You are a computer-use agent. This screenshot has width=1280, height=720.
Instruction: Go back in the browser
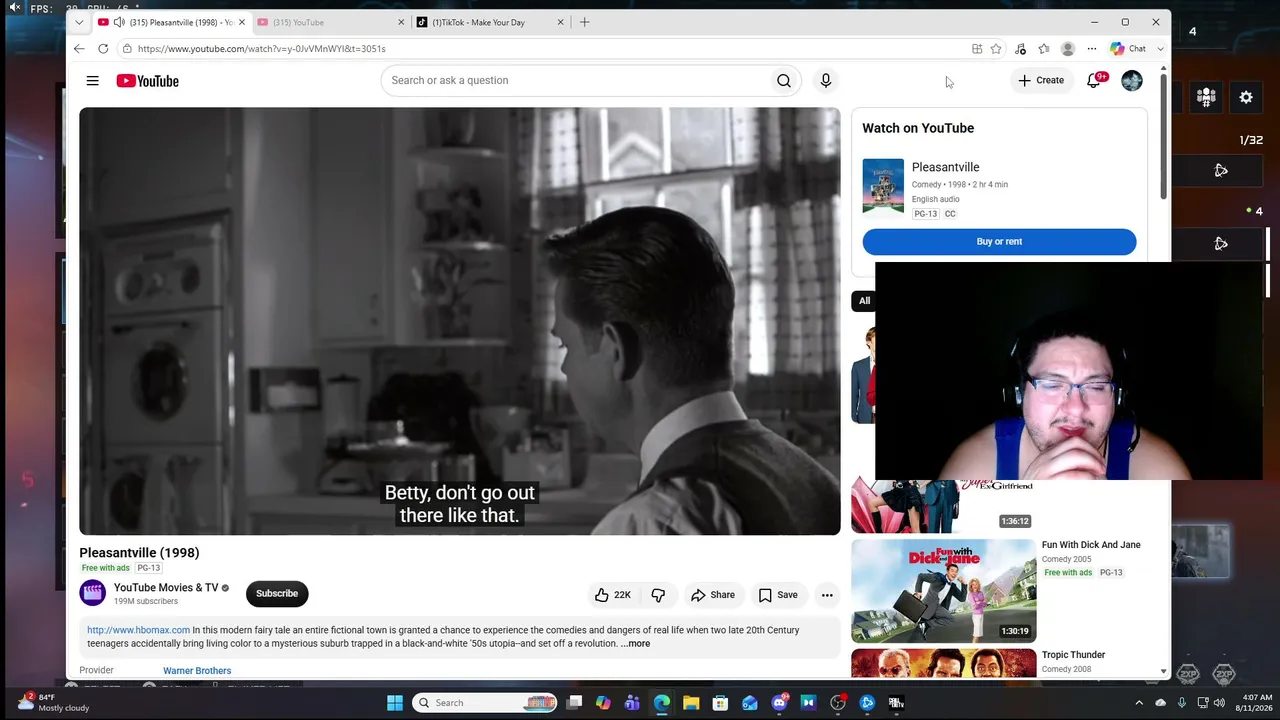(79, 48)
